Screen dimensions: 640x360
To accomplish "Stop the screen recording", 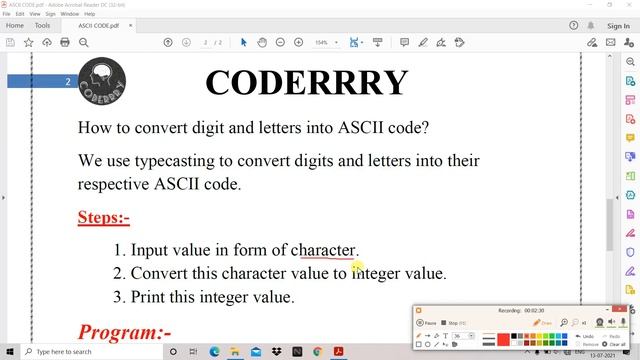I will (453, 322).
